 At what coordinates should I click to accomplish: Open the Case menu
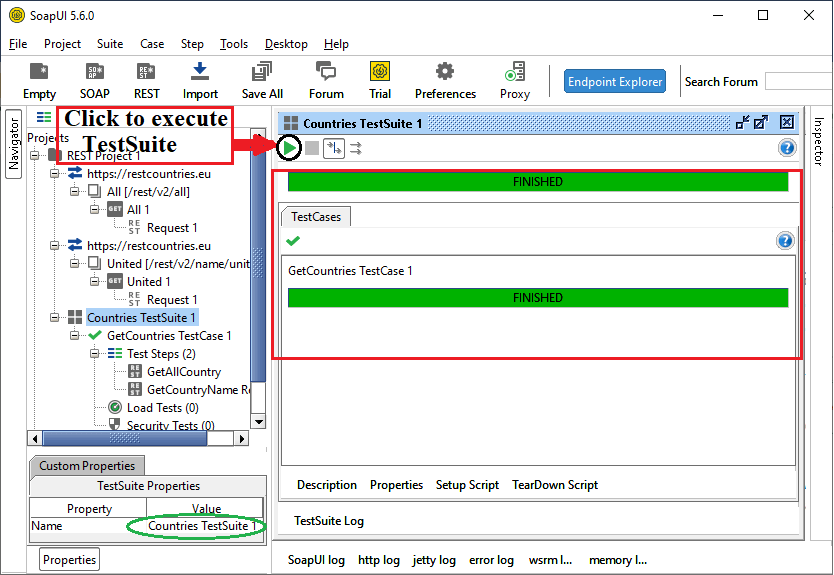coord(152,44)
